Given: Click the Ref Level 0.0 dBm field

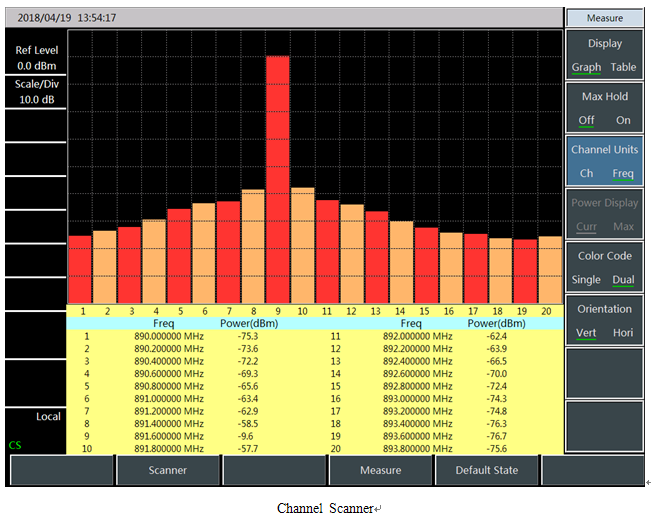Looking at the screenshot, I should coord(35,58).
